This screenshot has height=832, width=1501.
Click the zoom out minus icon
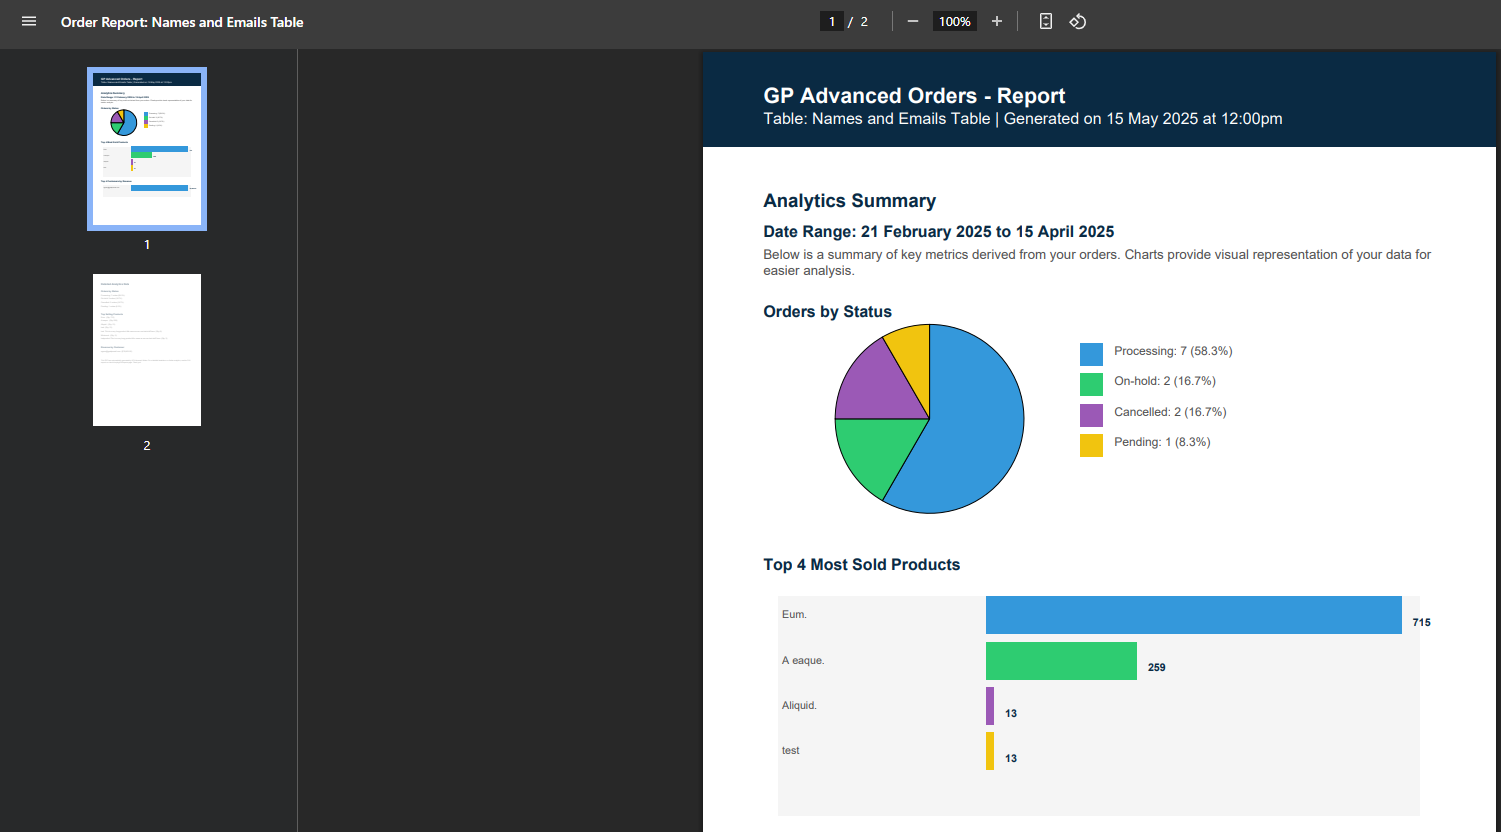pyautogui.click(x=913, y=21)
